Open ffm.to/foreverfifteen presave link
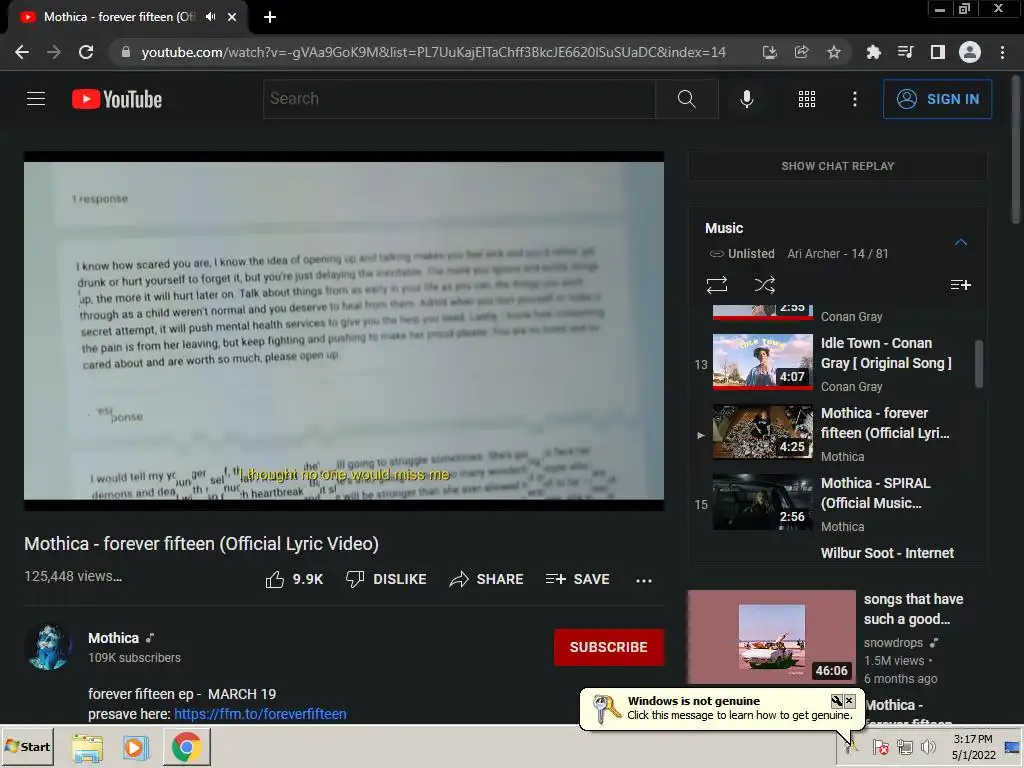1024x768 pixels. 260,714
